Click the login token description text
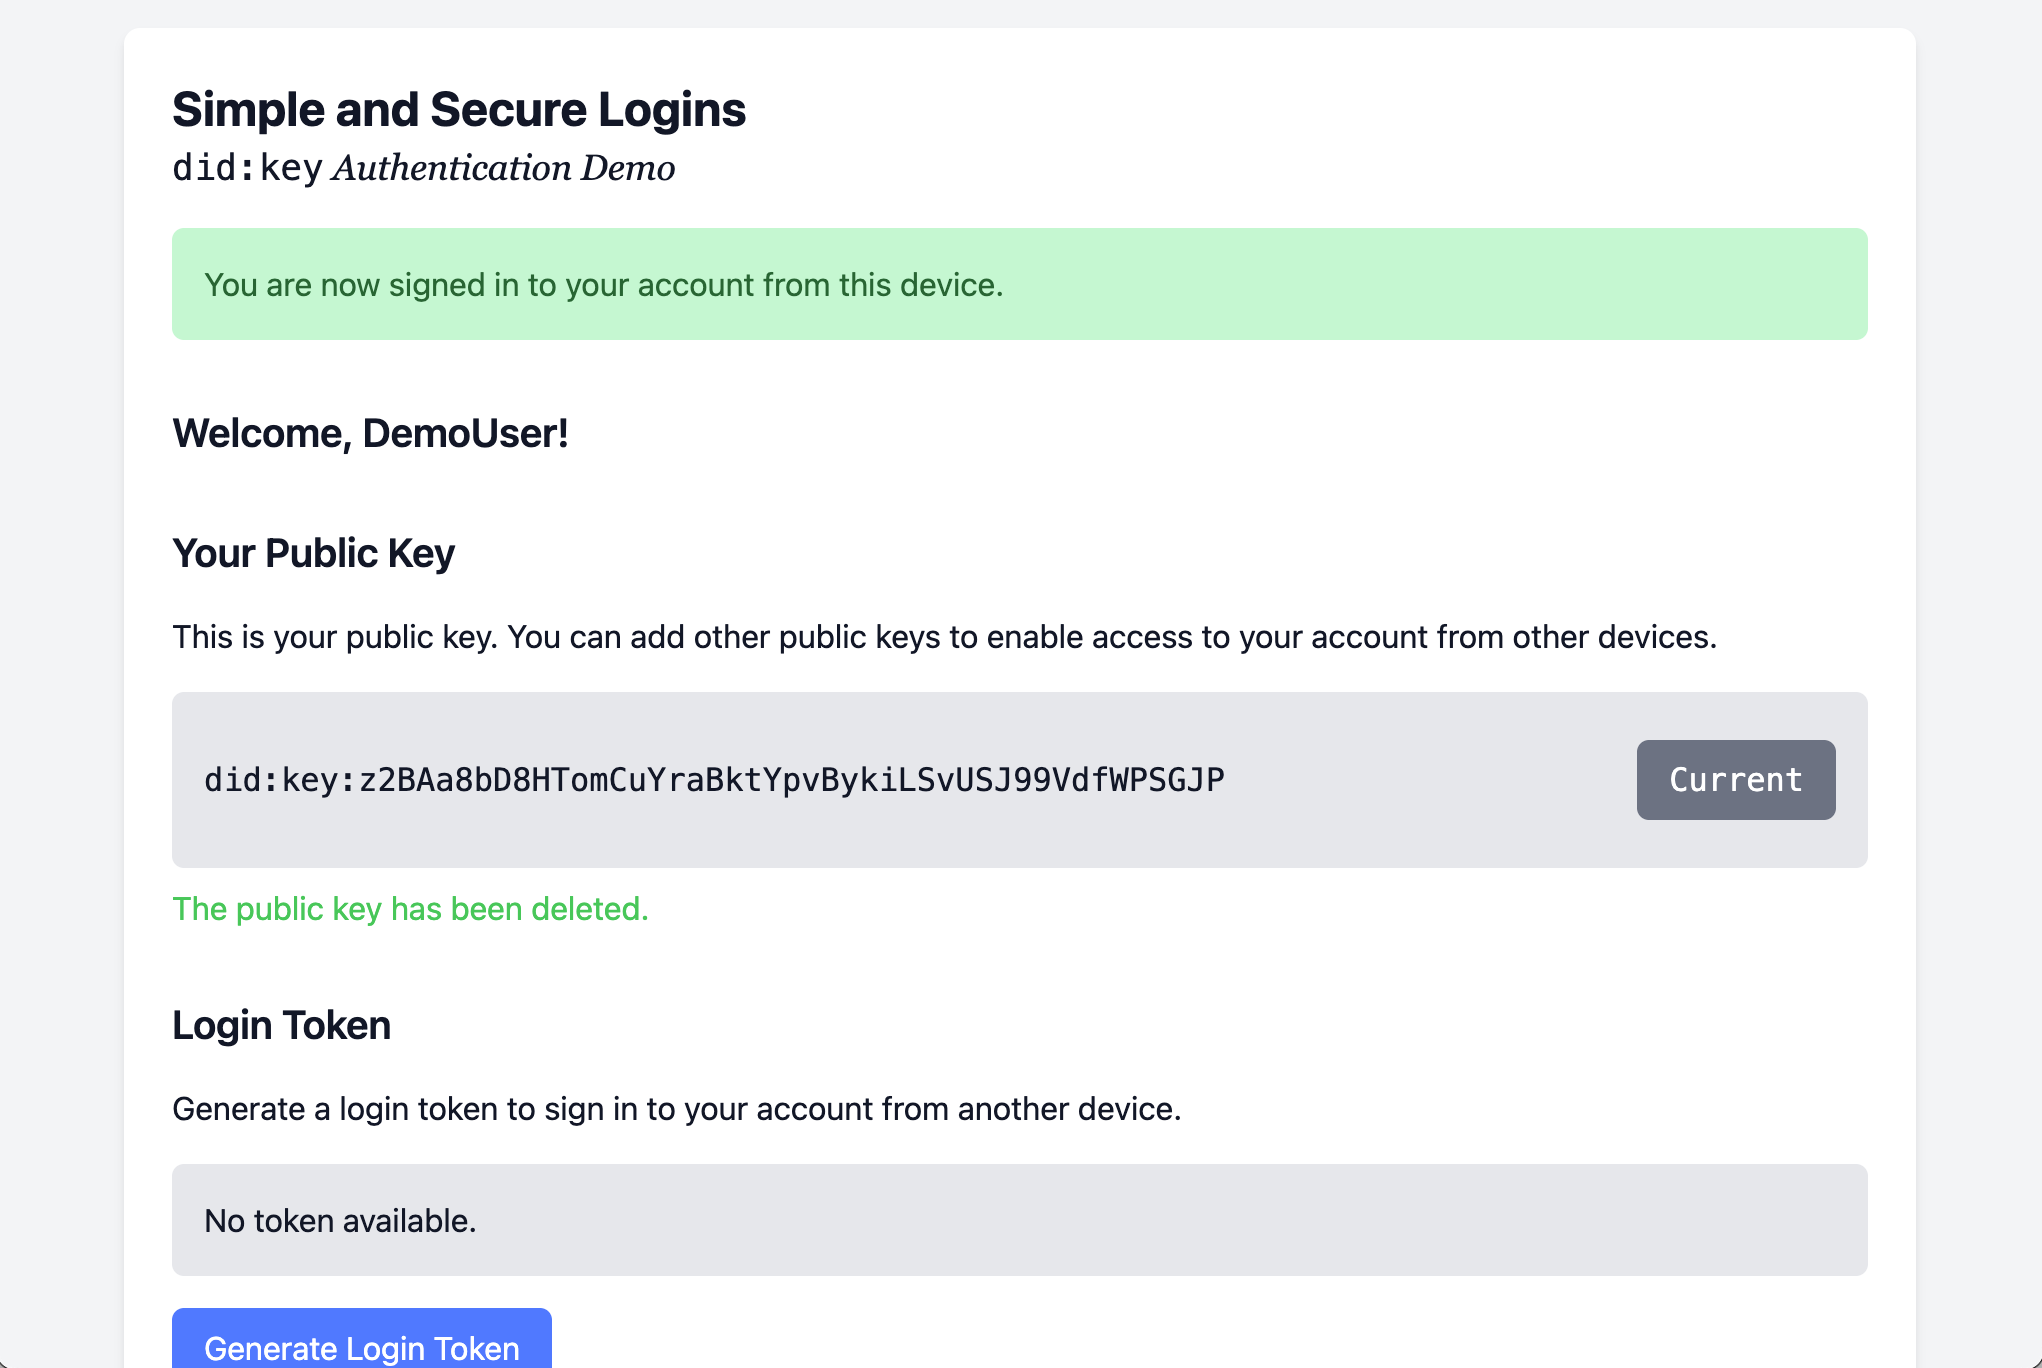The width and height of the screenshot is (2042, 1368). pos(677,1108)
